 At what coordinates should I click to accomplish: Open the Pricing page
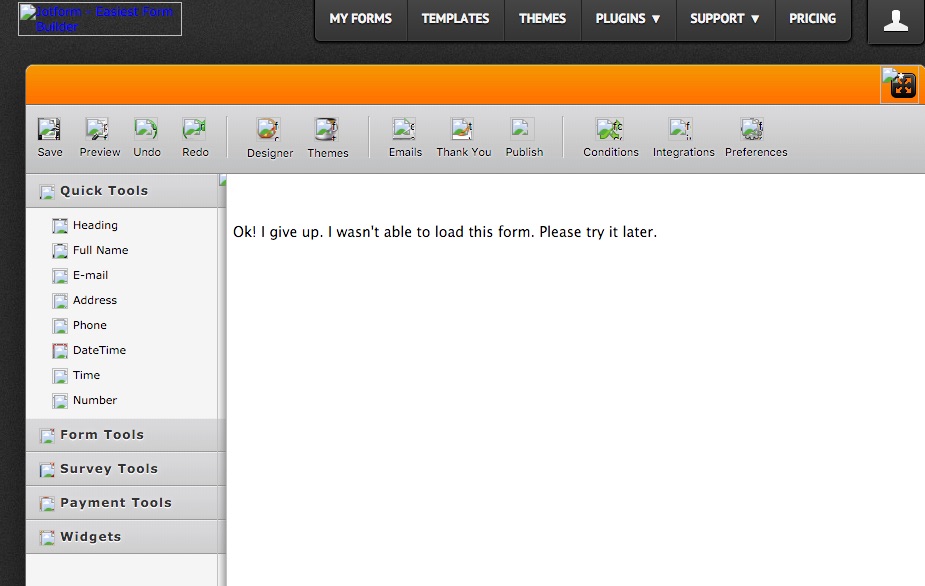[x=812, y=19]
